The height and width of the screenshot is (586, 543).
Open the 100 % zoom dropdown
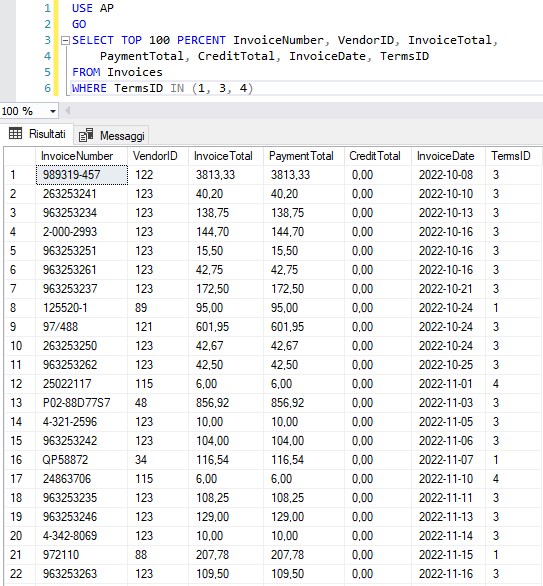tap(53, 111)
